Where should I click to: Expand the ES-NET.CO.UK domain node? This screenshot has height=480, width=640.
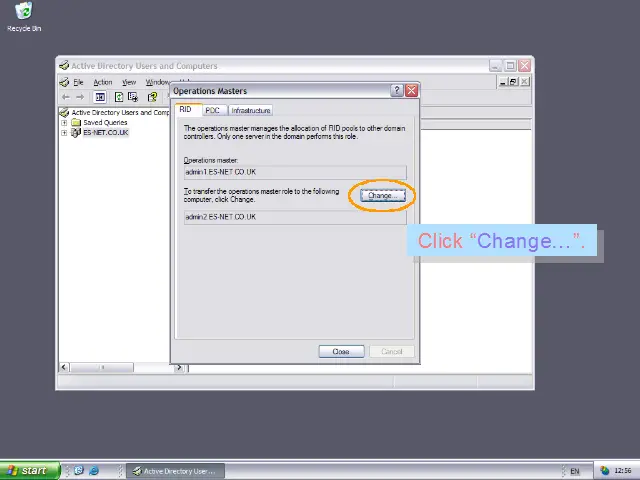click(x=64, y=133)
